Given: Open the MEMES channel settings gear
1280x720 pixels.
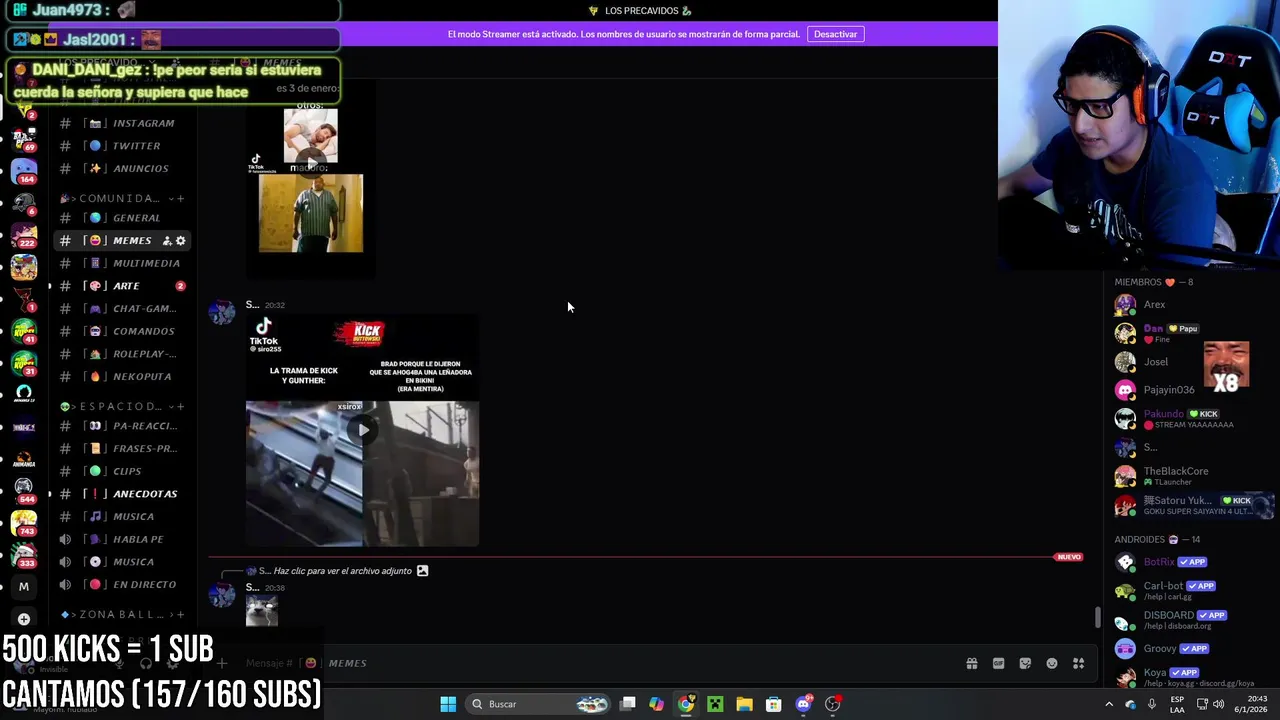Looking at the screenshot, I should (180, 241).
